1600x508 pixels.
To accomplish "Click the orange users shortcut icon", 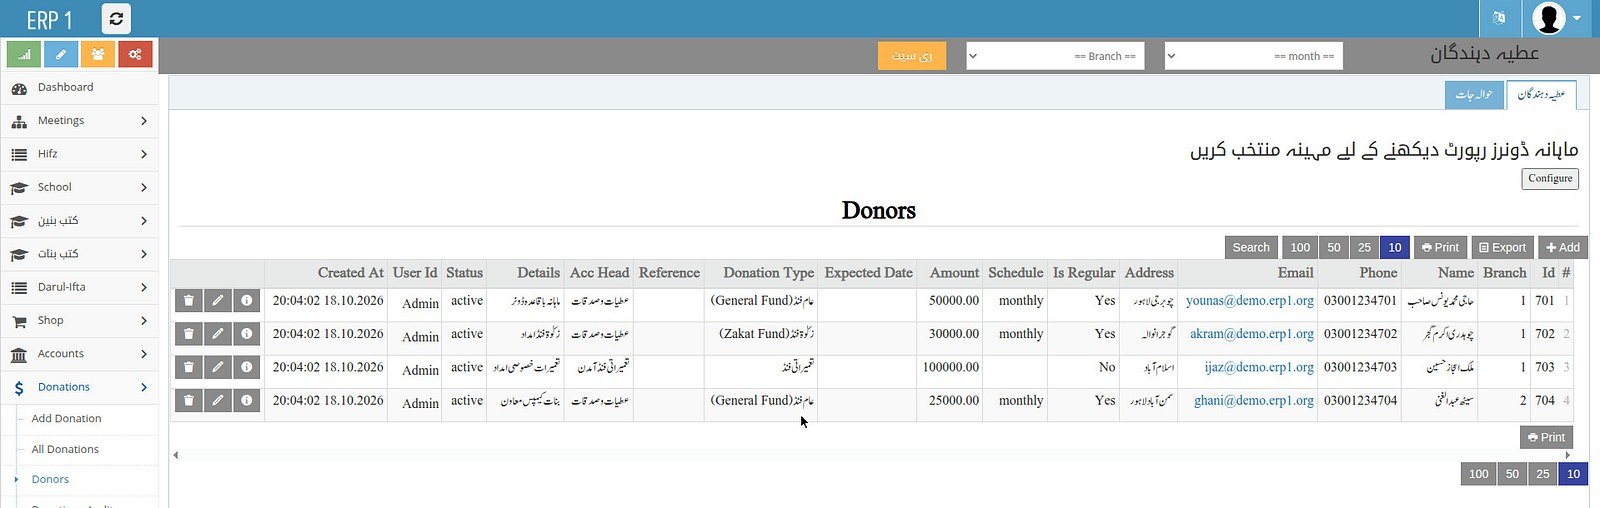I will (x=97, y=54).
